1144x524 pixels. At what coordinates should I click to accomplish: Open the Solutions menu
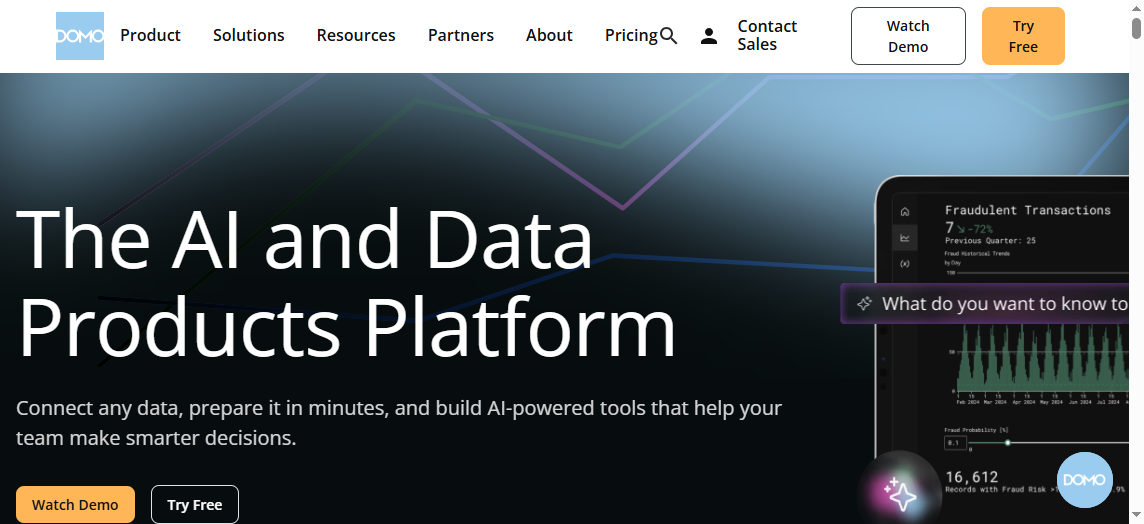pyautogui.click(x=249, y=35)
